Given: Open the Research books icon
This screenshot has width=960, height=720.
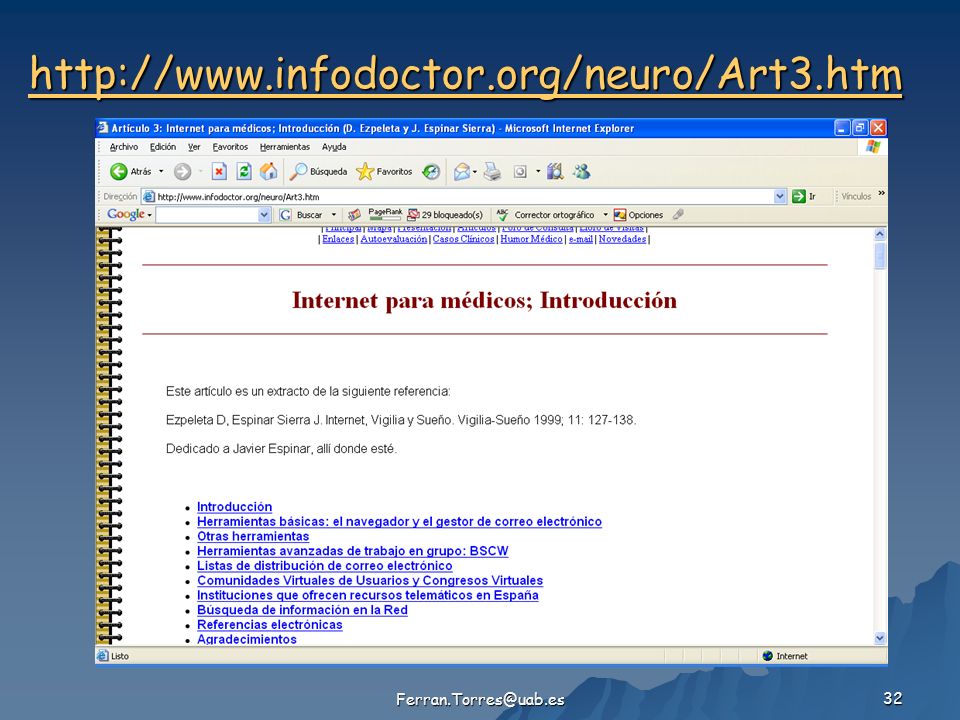Looking at the screenshot, I should (x=555, y=172).
